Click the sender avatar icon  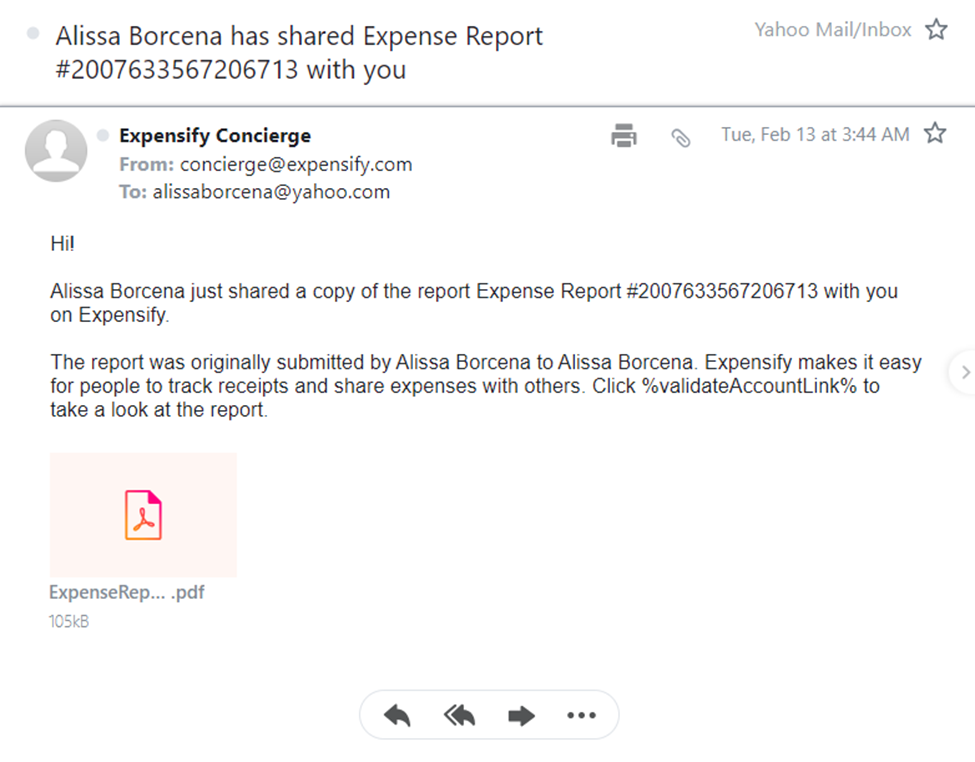click(x=56, y=151)
